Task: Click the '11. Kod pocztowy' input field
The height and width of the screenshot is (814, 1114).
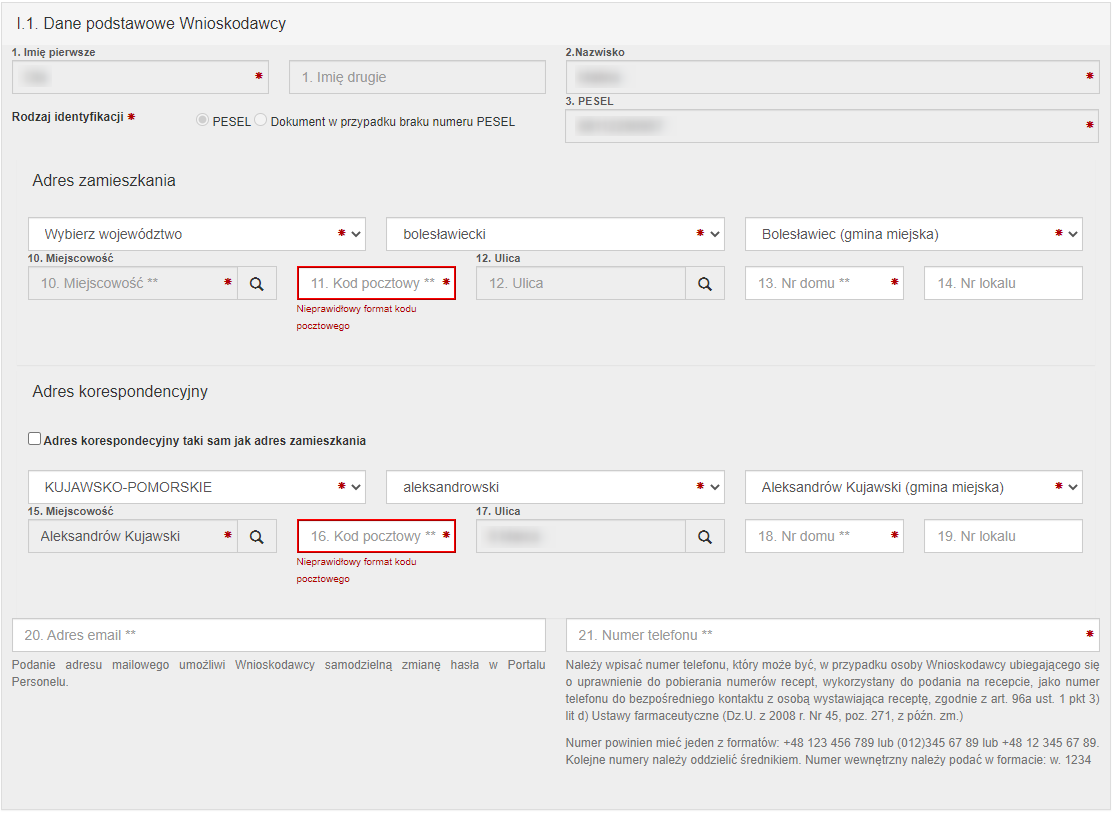Action: click(372, 284)
